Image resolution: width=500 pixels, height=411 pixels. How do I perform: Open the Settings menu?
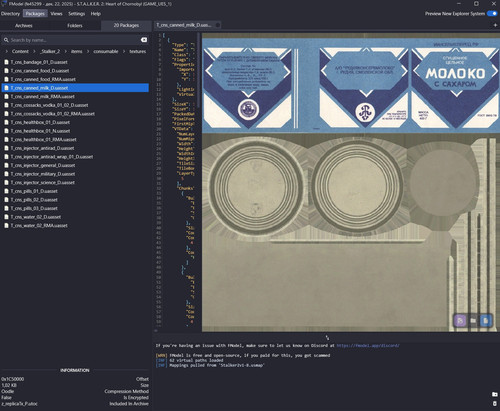(76, 14)
